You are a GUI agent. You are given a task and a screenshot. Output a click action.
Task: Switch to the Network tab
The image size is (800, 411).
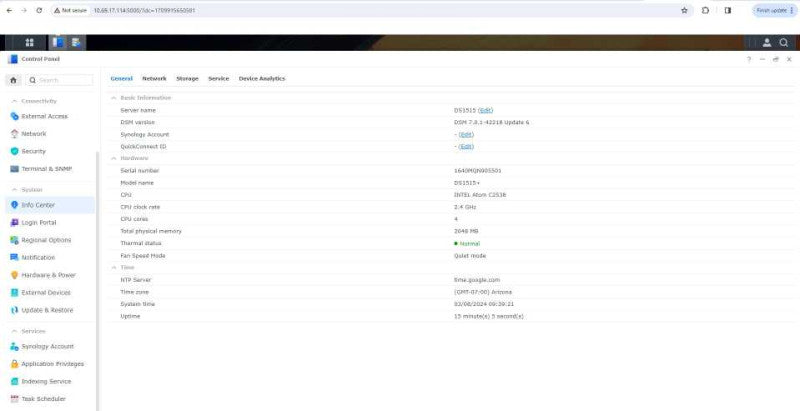pos(154,79)
